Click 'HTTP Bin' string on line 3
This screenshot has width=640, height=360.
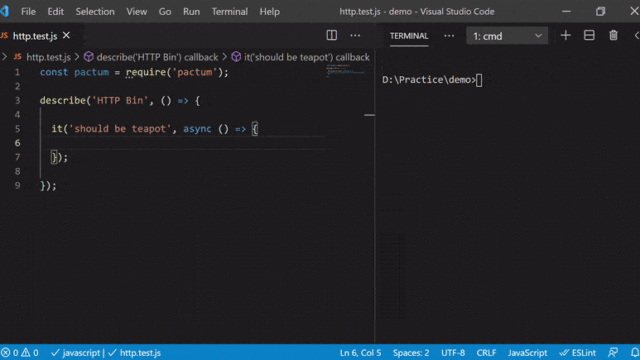click(120, 100)
